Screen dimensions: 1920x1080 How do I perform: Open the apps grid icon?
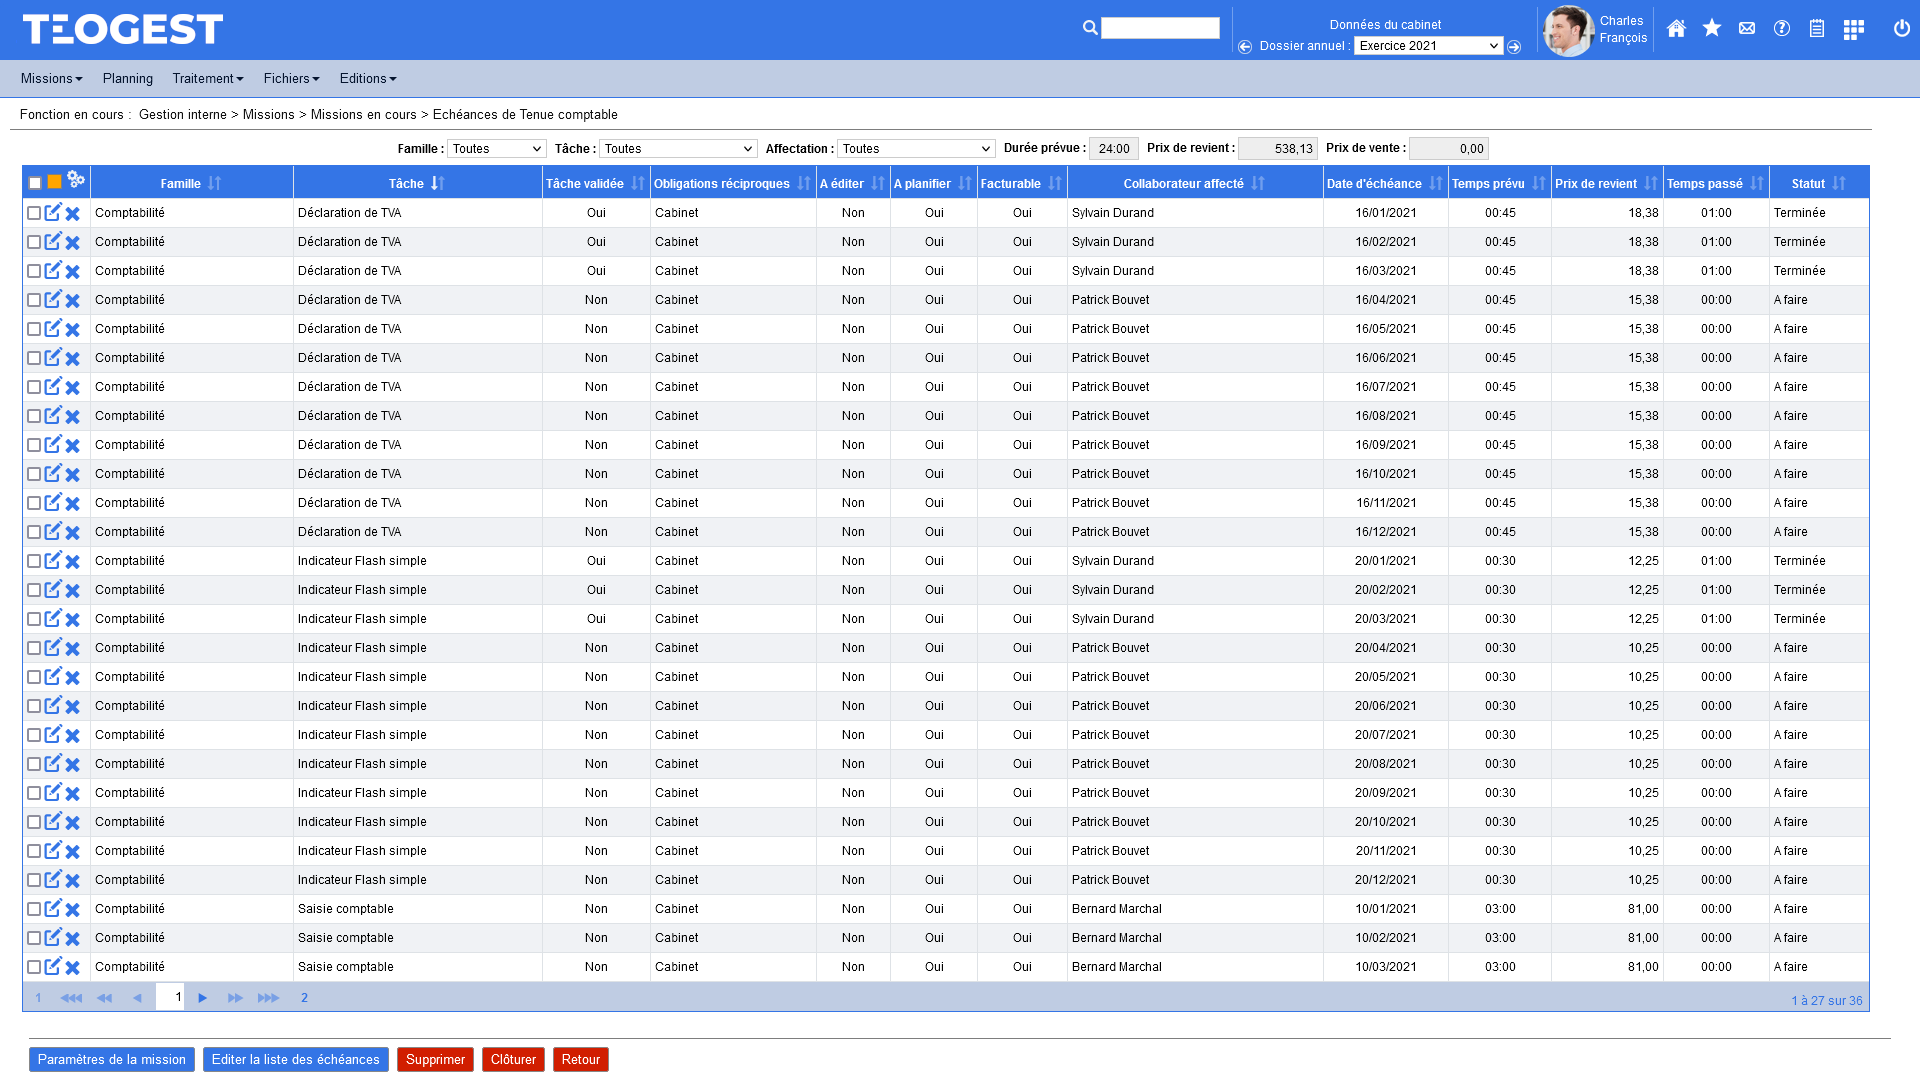point(1853,29)
